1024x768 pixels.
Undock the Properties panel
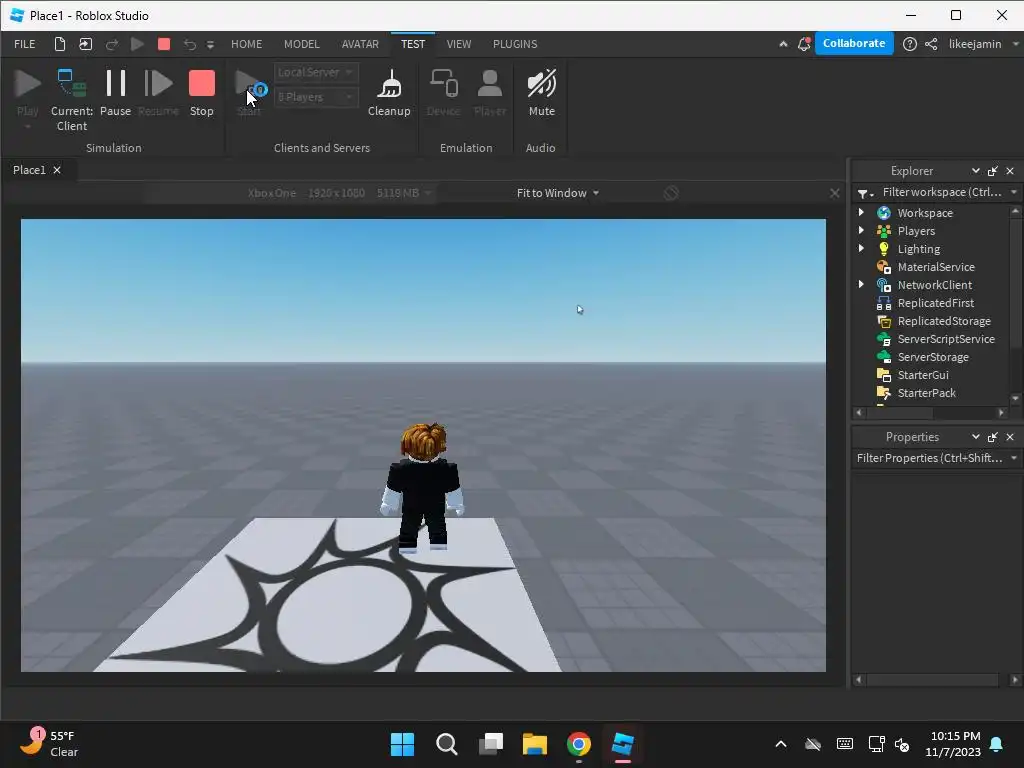tap(993, 437)
